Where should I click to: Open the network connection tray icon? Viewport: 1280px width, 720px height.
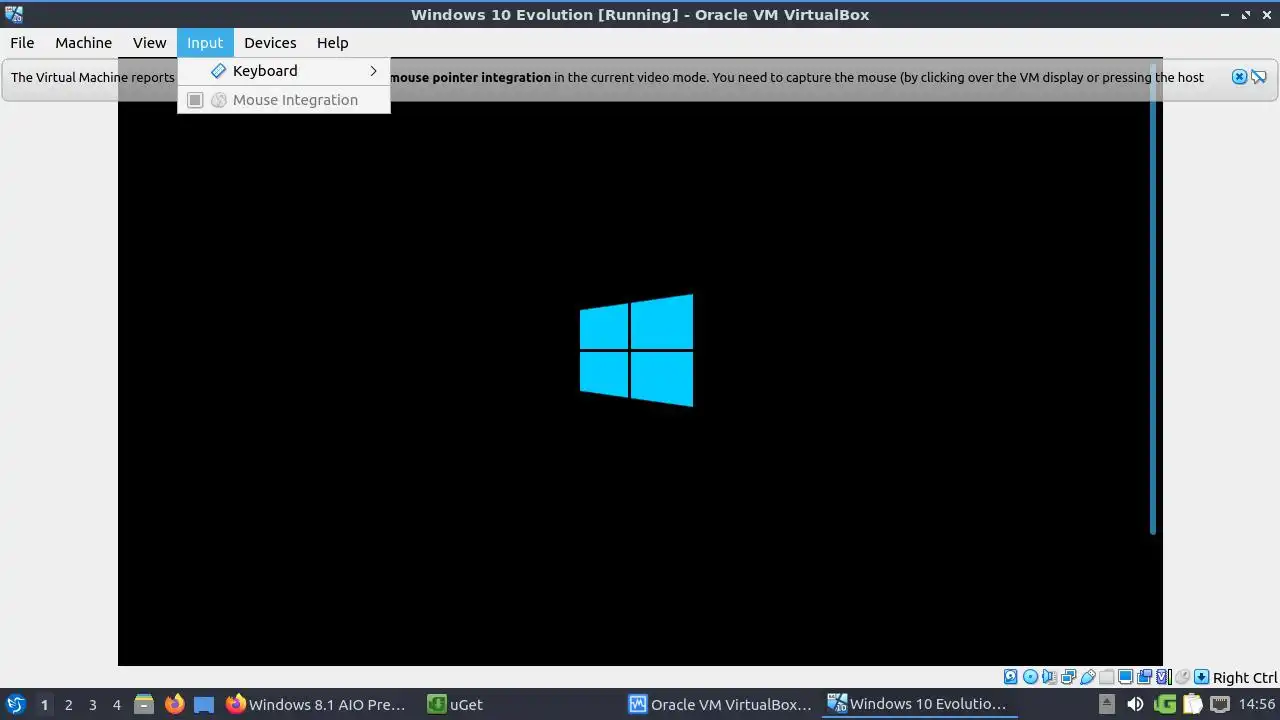(x=1220, y=705)
